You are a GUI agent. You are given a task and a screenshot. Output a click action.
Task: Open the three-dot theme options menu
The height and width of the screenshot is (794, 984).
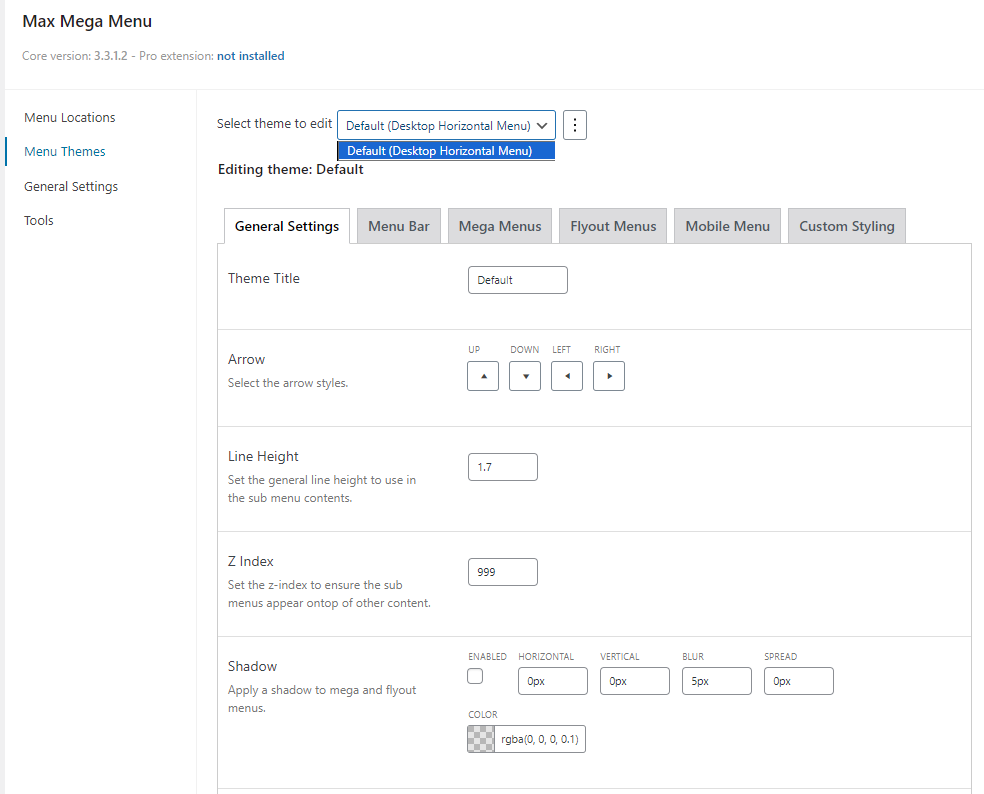pyautogui.click(x=574, y=125)
